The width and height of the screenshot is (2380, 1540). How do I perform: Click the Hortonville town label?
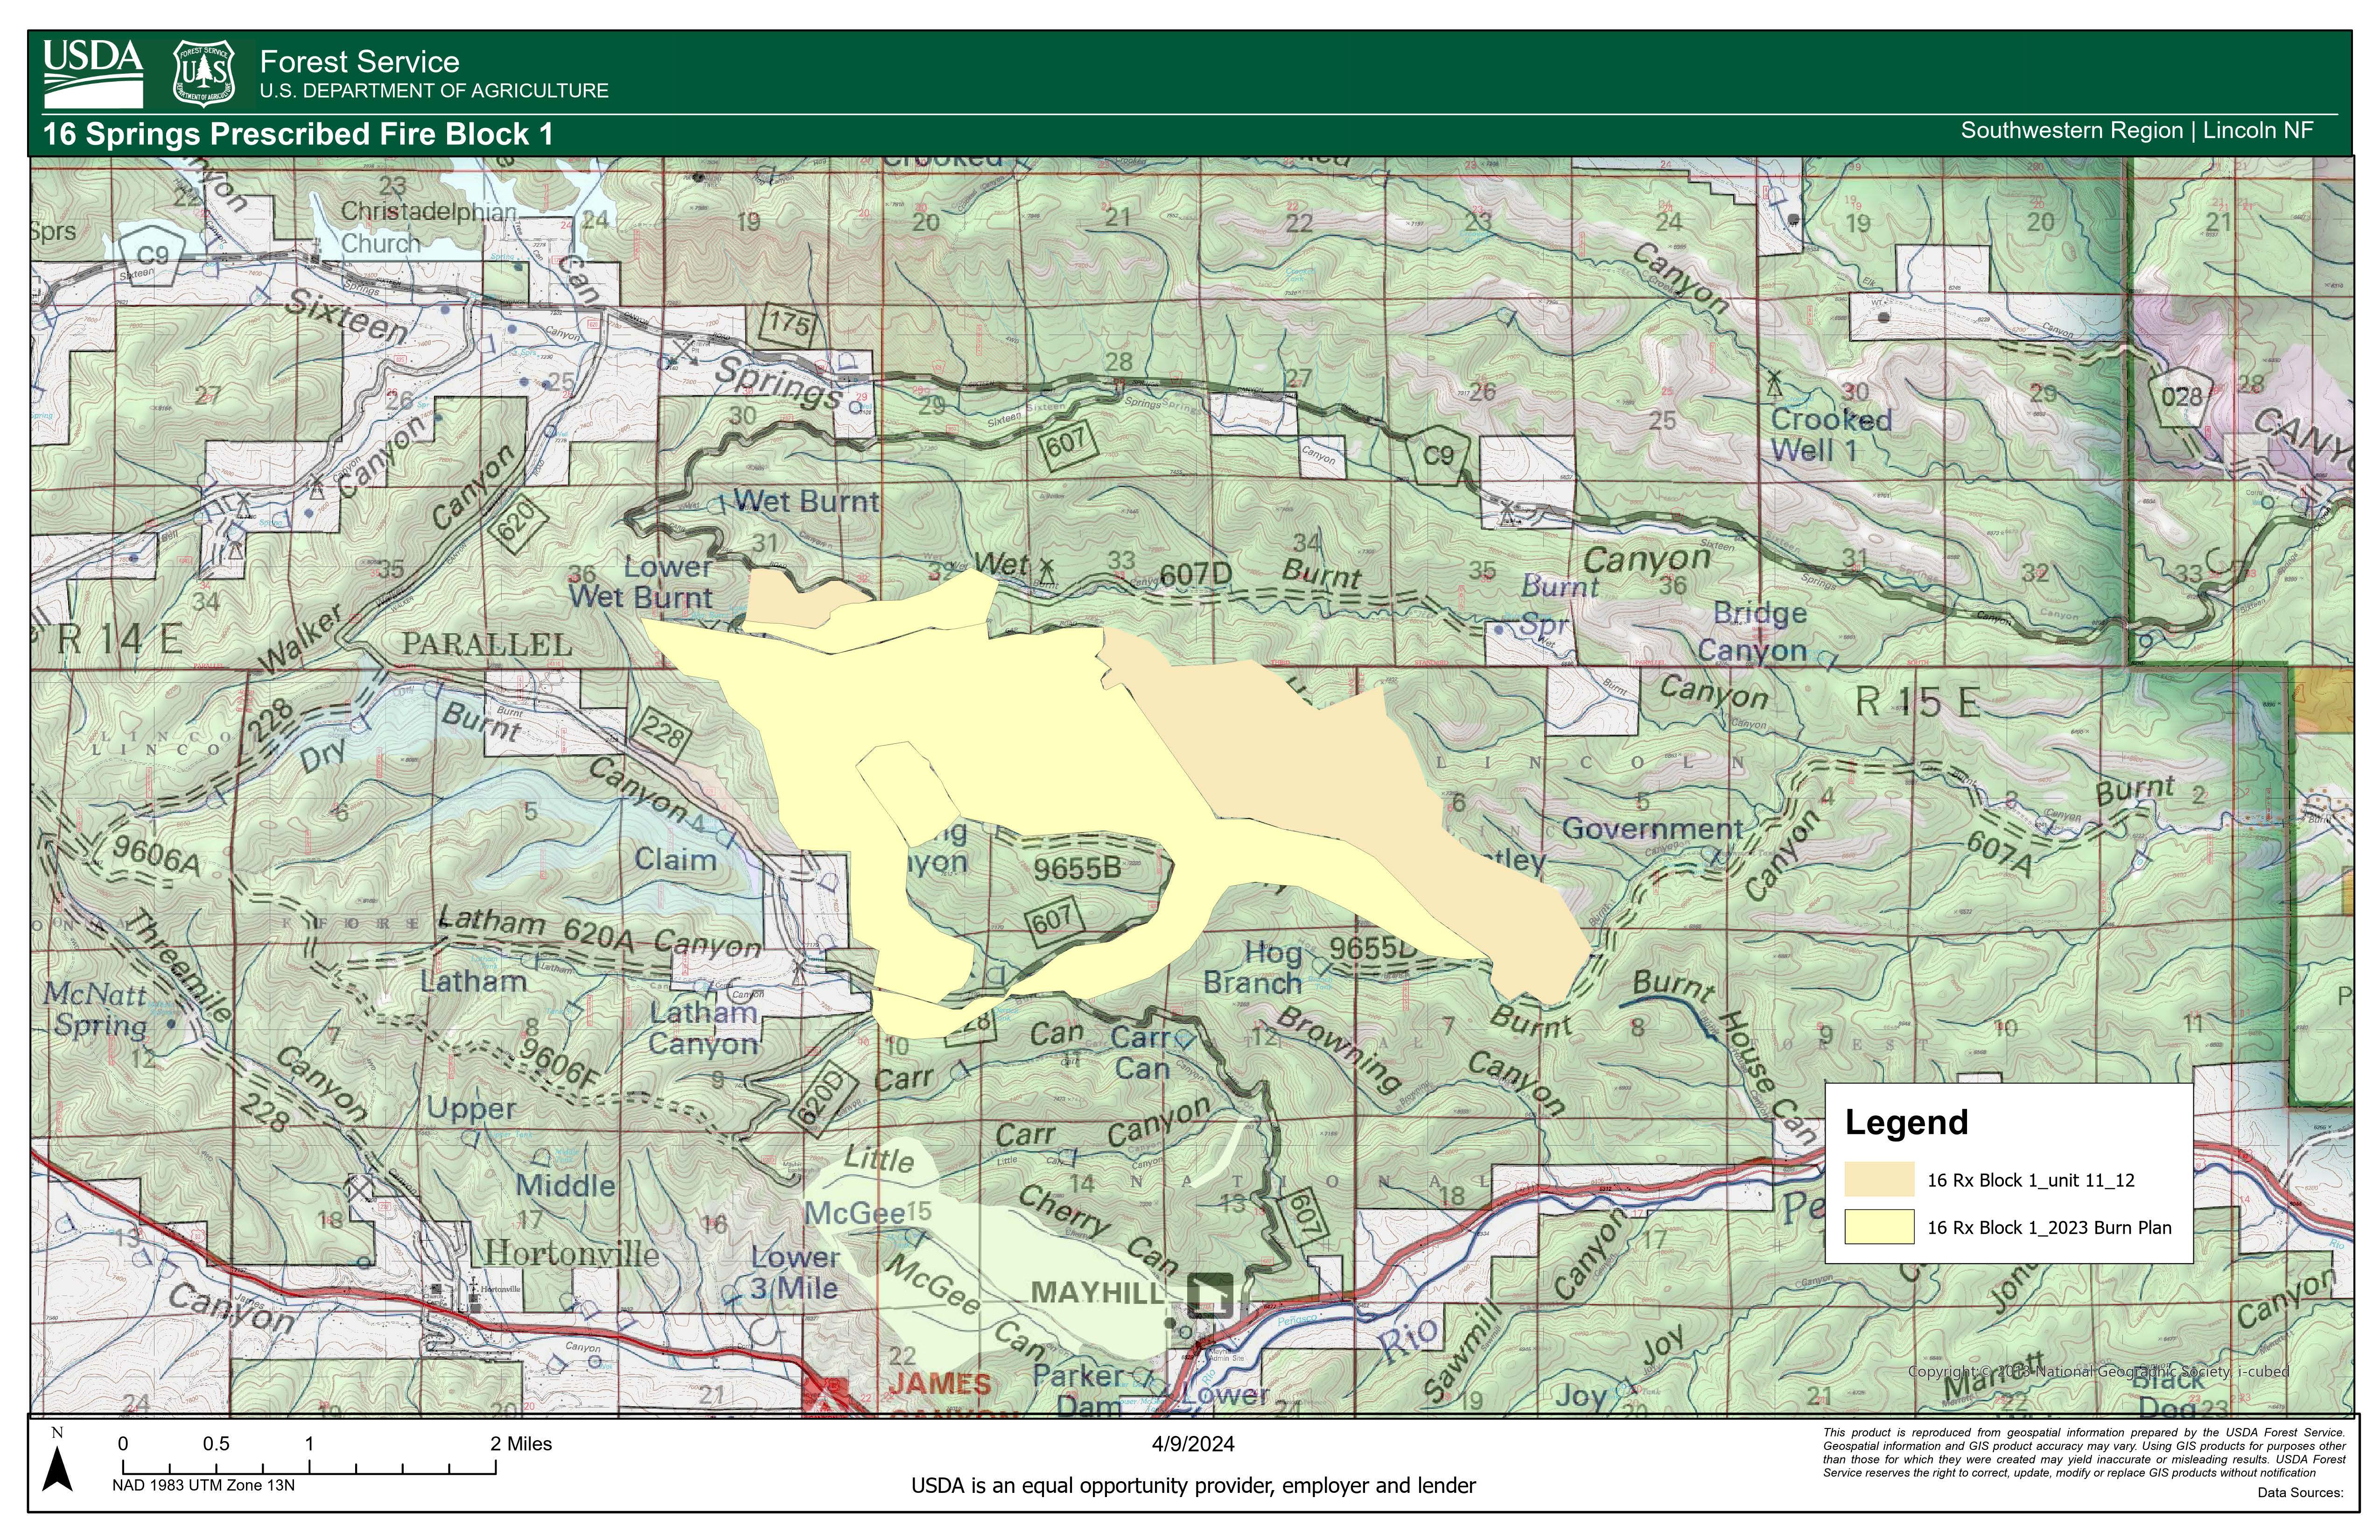pos(572,1253)
